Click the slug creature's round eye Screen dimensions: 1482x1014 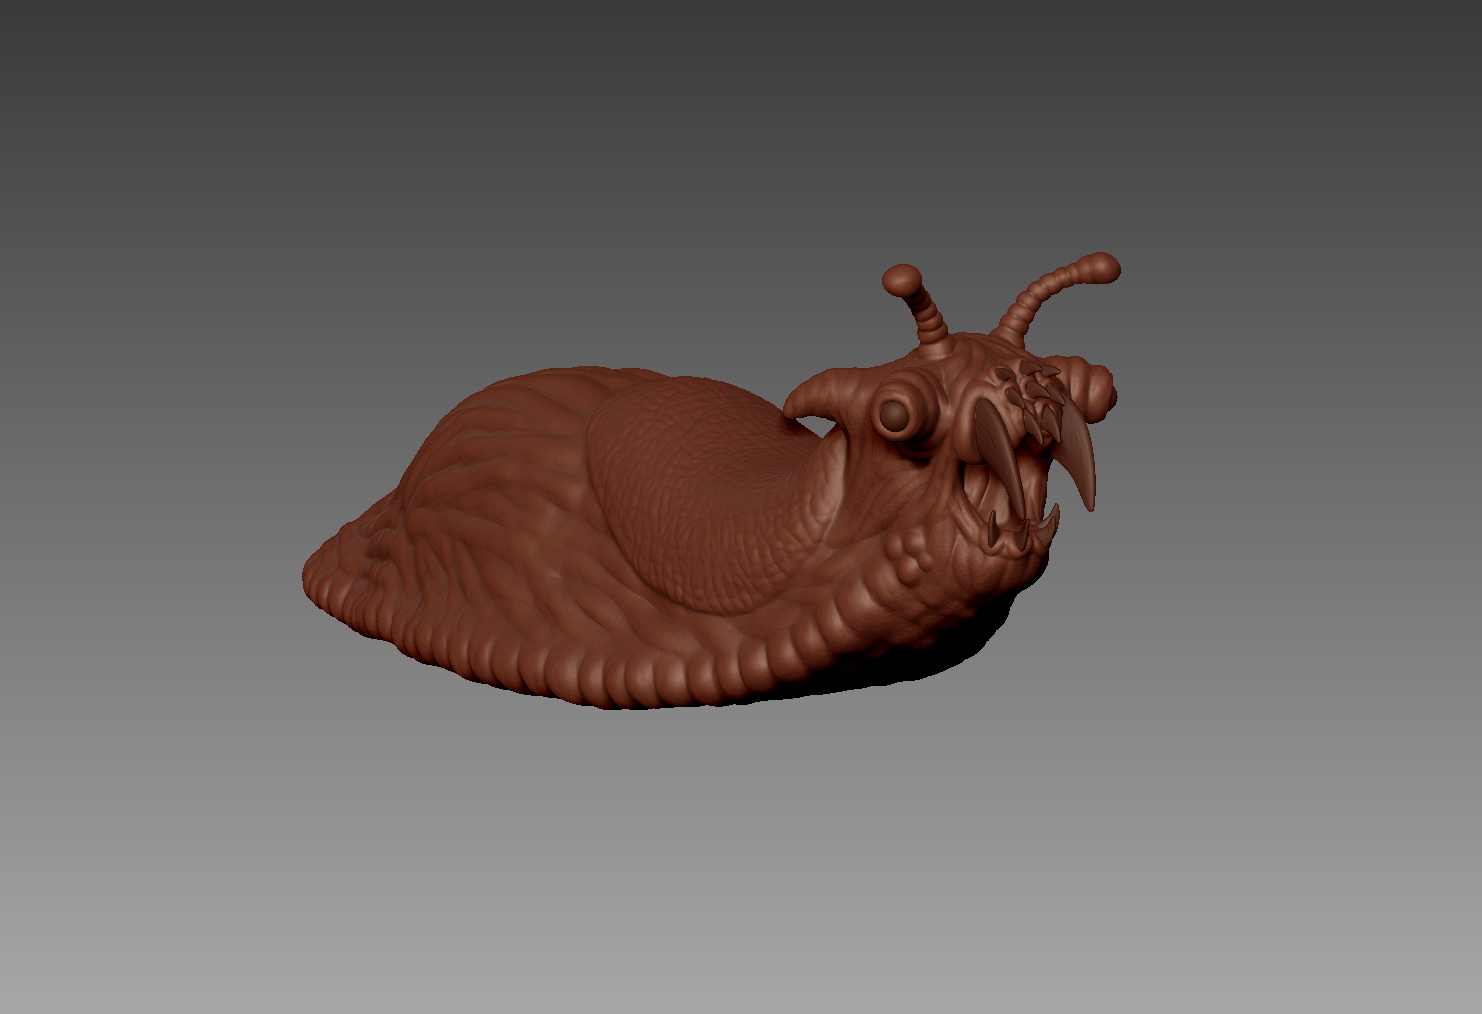[x=895, y=414]
